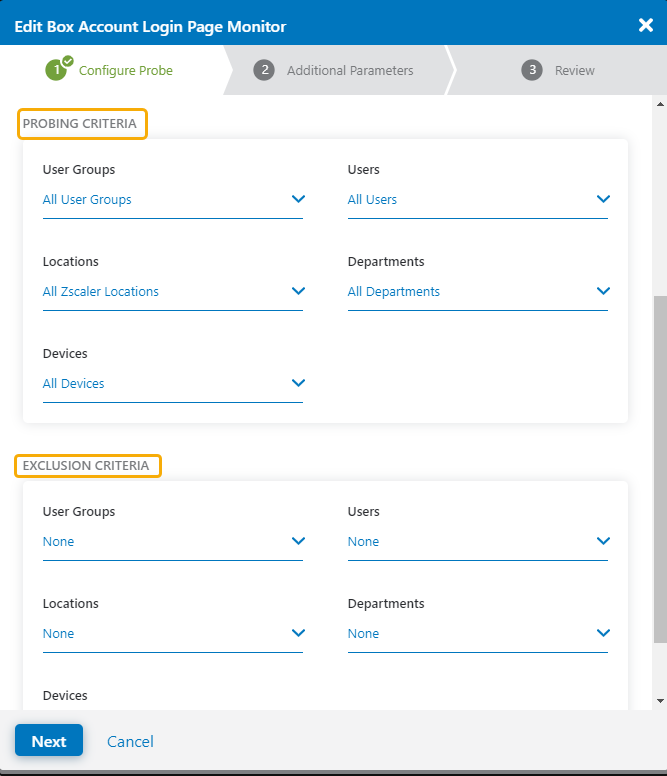
Task: Click chevron for Exclusion Criteria User Groups
Action: click(x=298, y=541)
